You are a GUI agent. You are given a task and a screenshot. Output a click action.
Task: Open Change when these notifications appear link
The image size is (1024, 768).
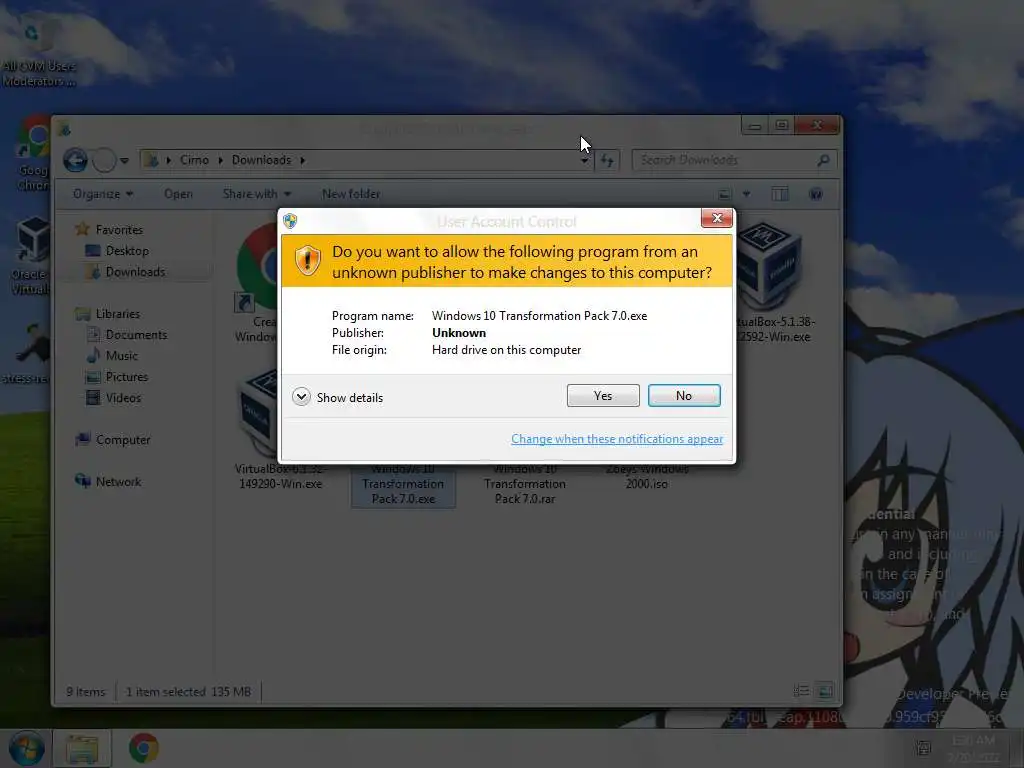pyautogui.click(x=616, y=439)
